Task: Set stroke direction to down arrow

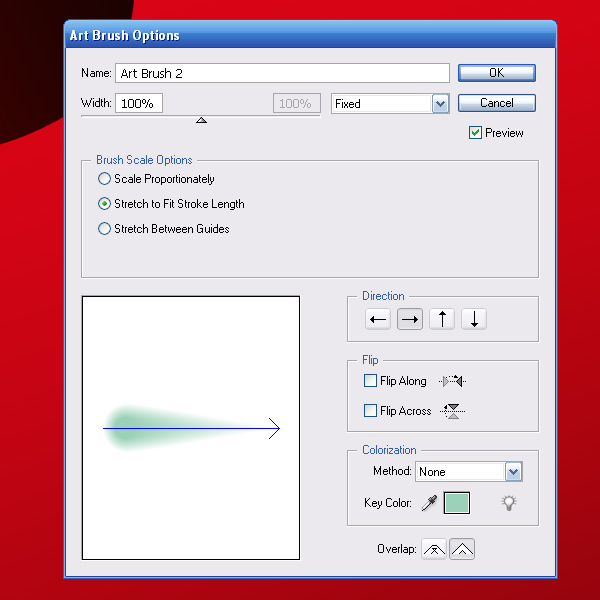Action: (474, 319)
